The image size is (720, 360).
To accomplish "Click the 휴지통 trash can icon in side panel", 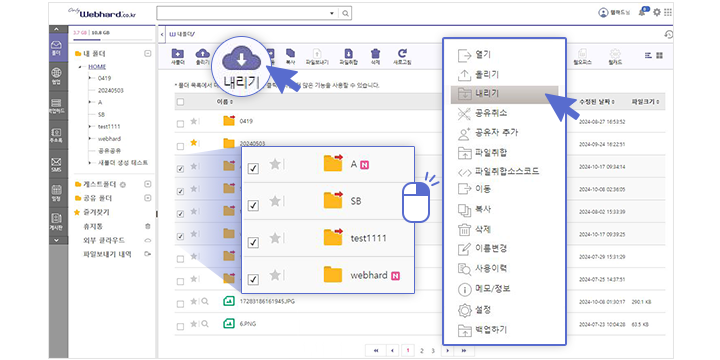I will click(x=147, y=226).
